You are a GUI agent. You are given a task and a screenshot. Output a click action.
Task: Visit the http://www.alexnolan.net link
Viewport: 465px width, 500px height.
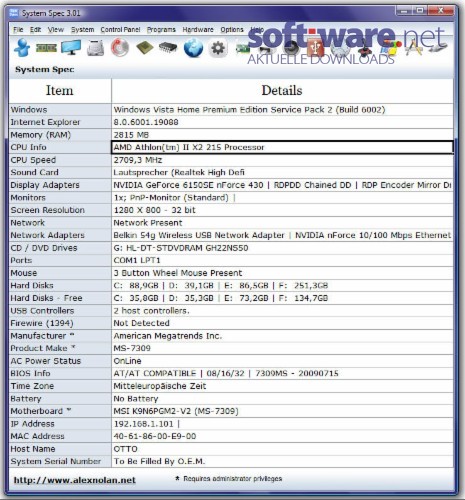(x=75, y=480)
